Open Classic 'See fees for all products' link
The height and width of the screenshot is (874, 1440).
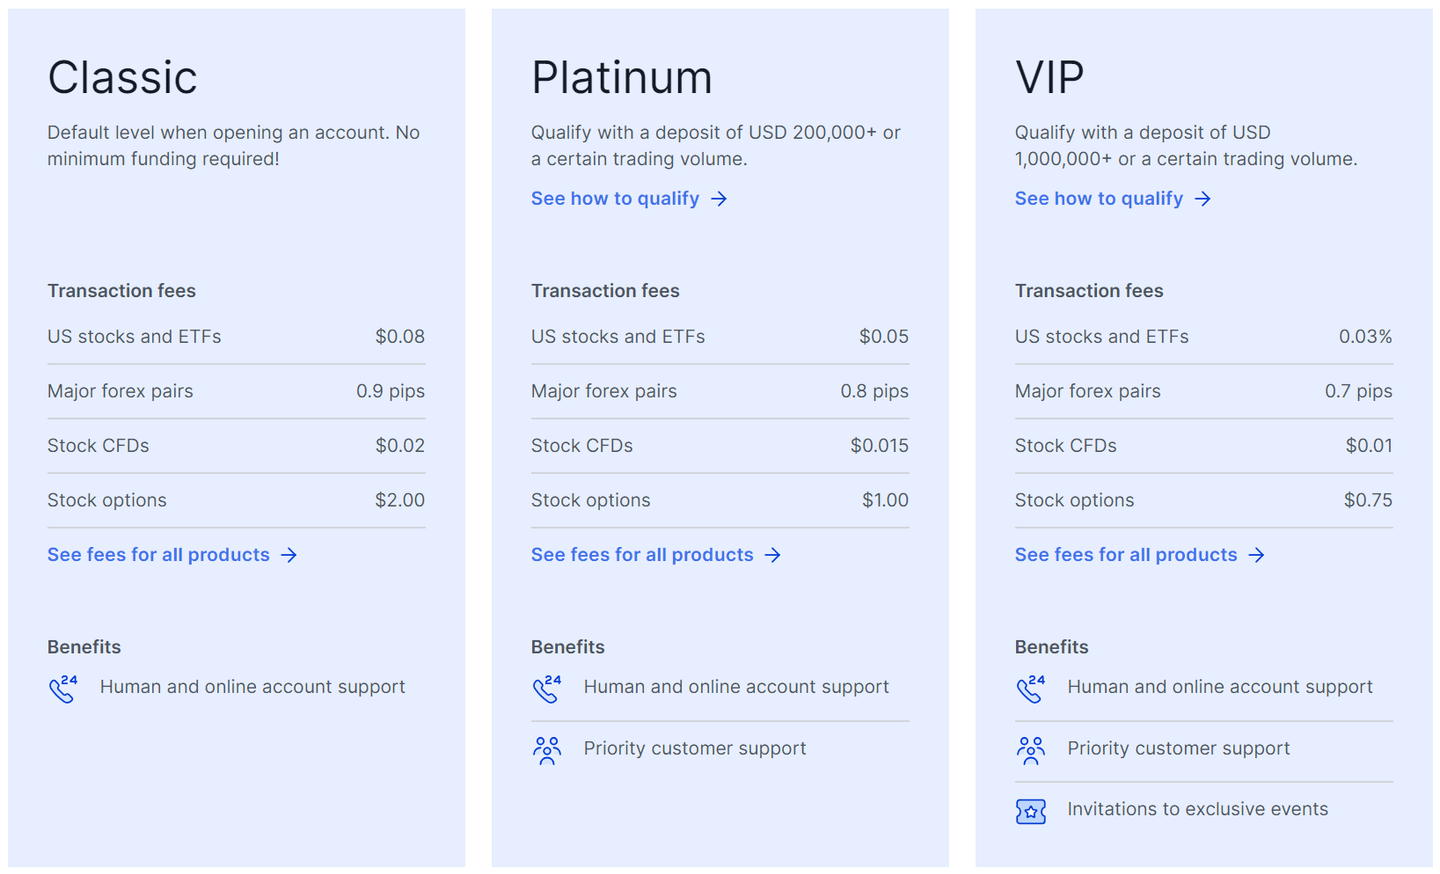pos(158,555)
